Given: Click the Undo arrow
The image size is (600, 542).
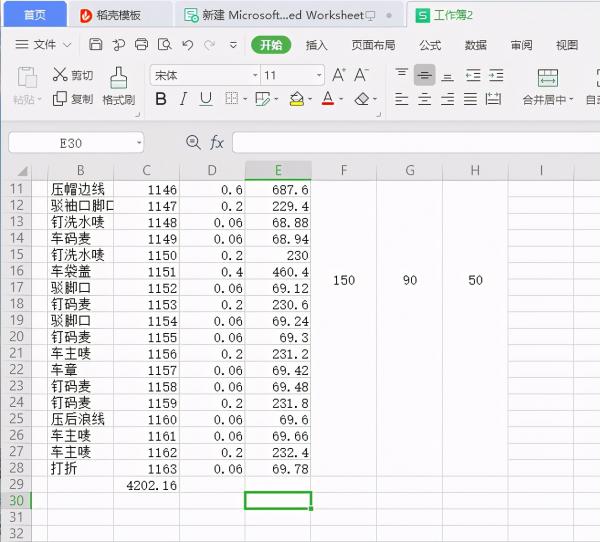Looking at the screenshot, I should (188, 45).
